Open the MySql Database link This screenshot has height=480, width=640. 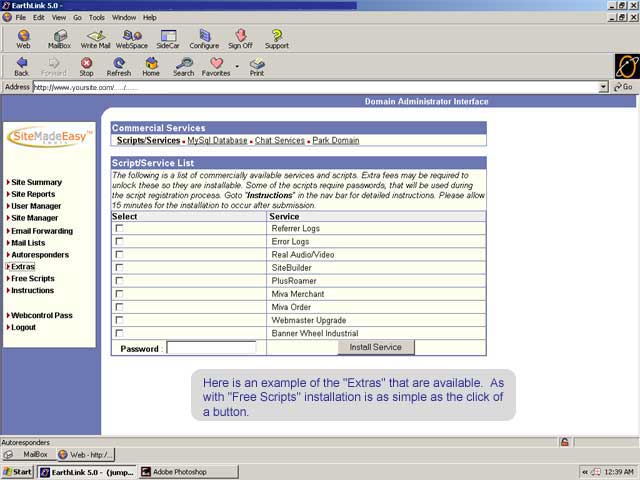pos(217,141)
